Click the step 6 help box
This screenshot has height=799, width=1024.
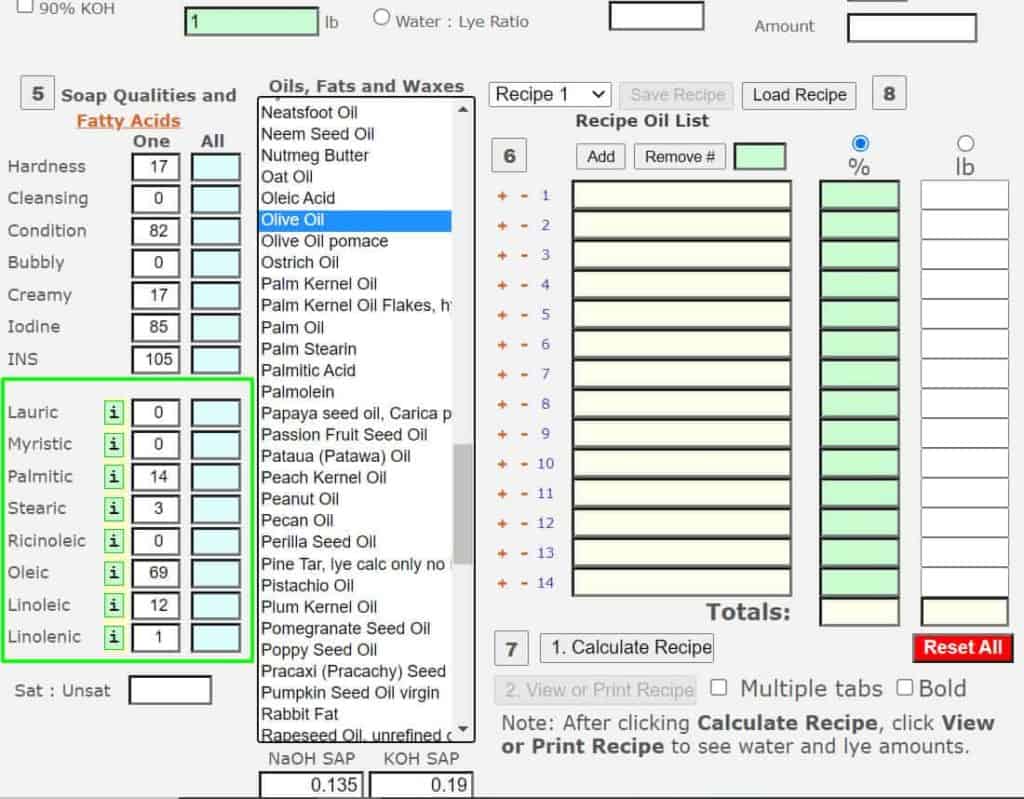click(x=510, y=156)
